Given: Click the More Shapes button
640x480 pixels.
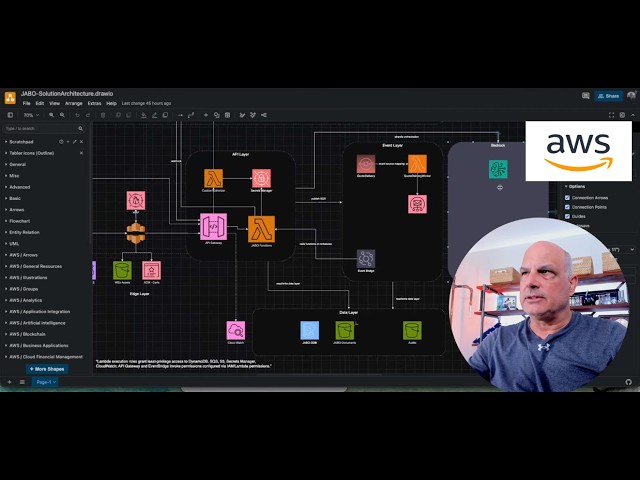Looking at the screenshot, I should [x=47, y=369].
